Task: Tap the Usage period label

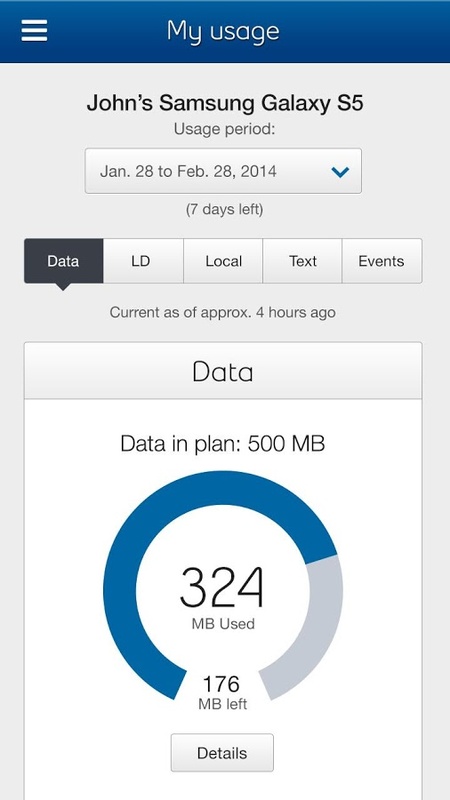Action: tap(224, 130)
